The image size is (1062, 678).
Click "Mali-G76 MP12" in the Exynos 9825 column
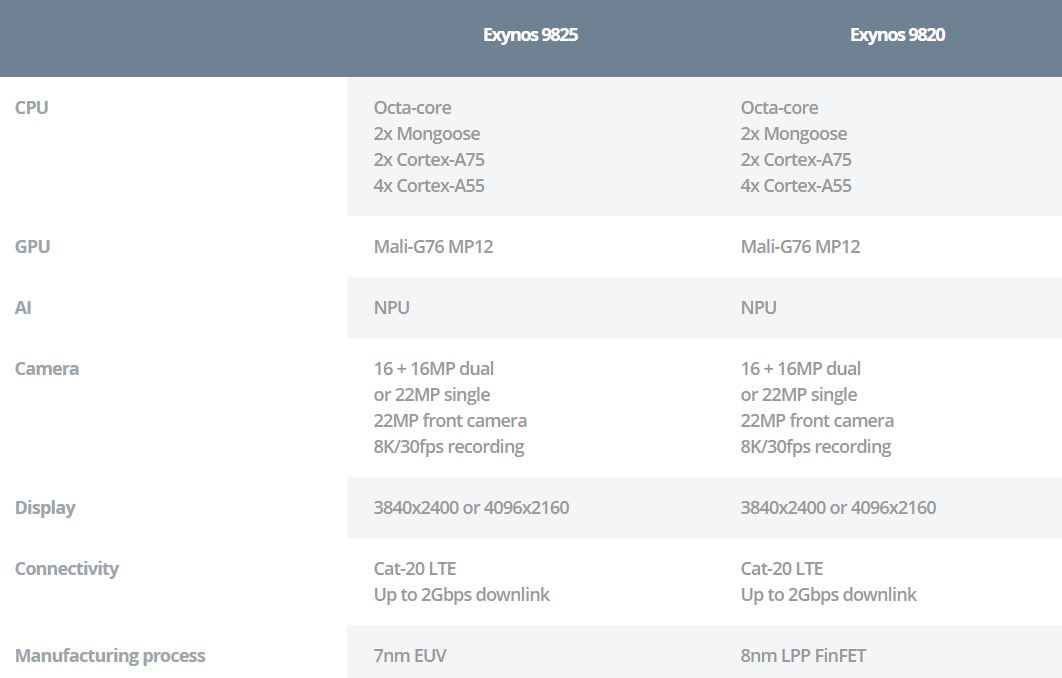point(433,247)
